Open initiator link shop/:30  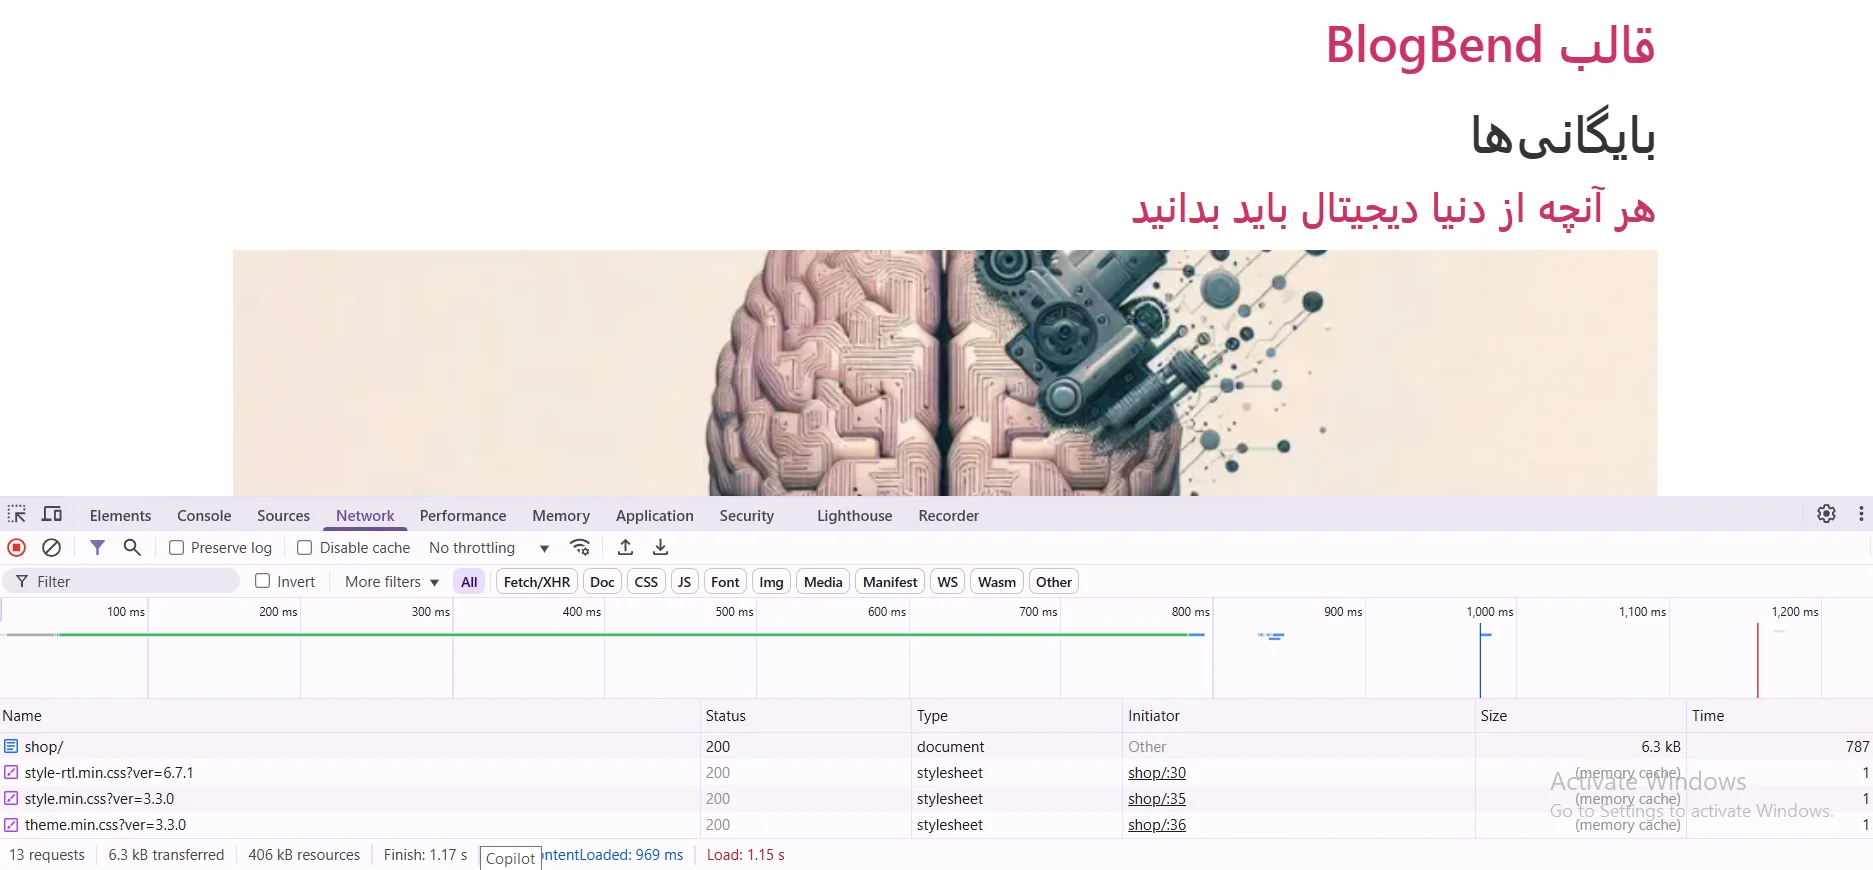pyautogui.click(x=1157, y=773)
